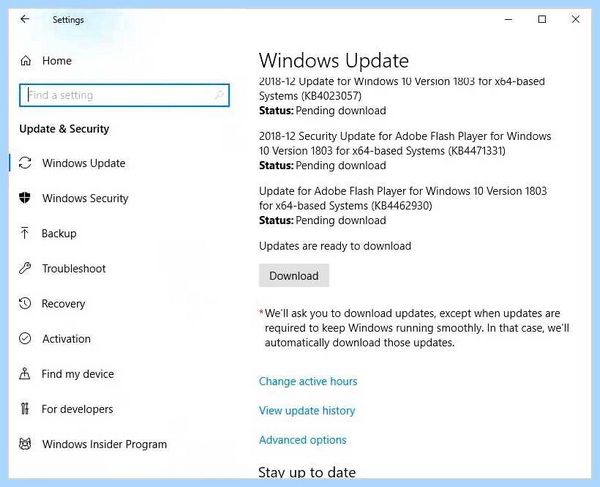The width and height of the screenshot is (600, 487).
Task: Click the 'Stay up to date' heading
Action: [x=307, y=472]
